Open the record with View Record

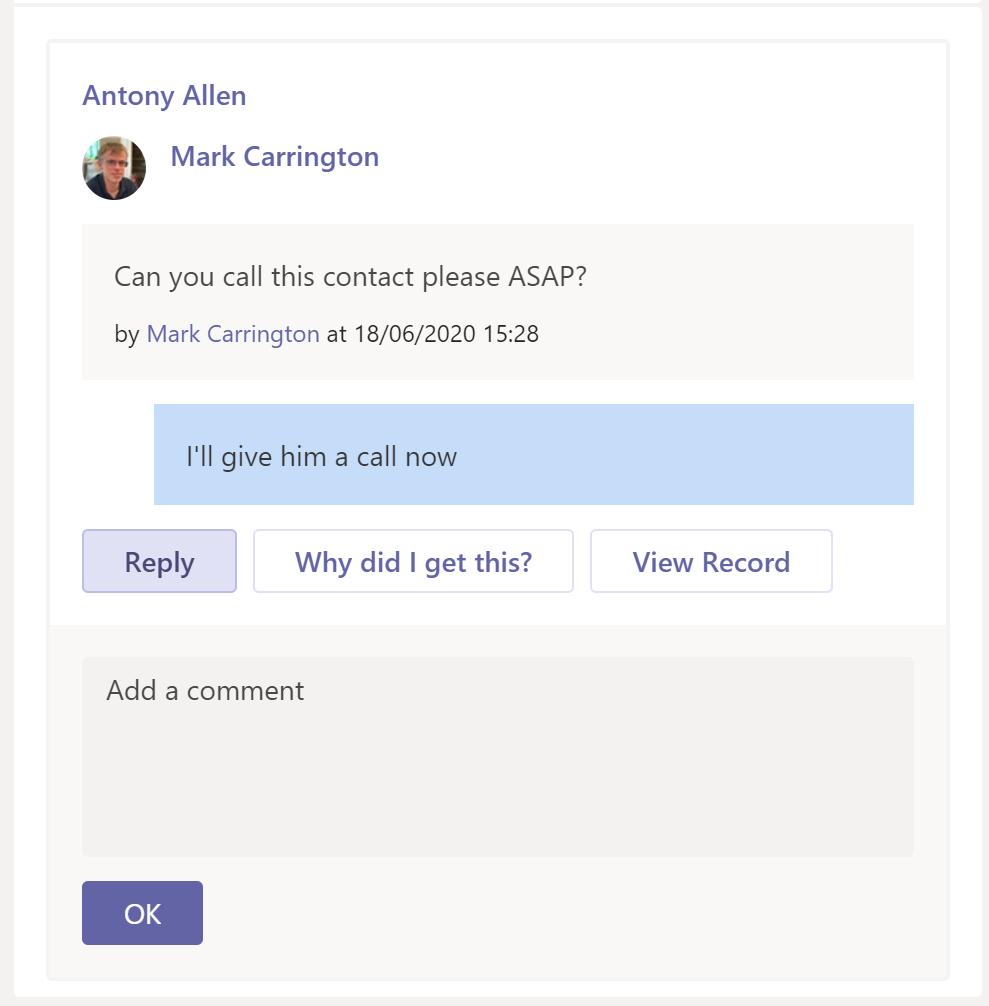[711, 561]
